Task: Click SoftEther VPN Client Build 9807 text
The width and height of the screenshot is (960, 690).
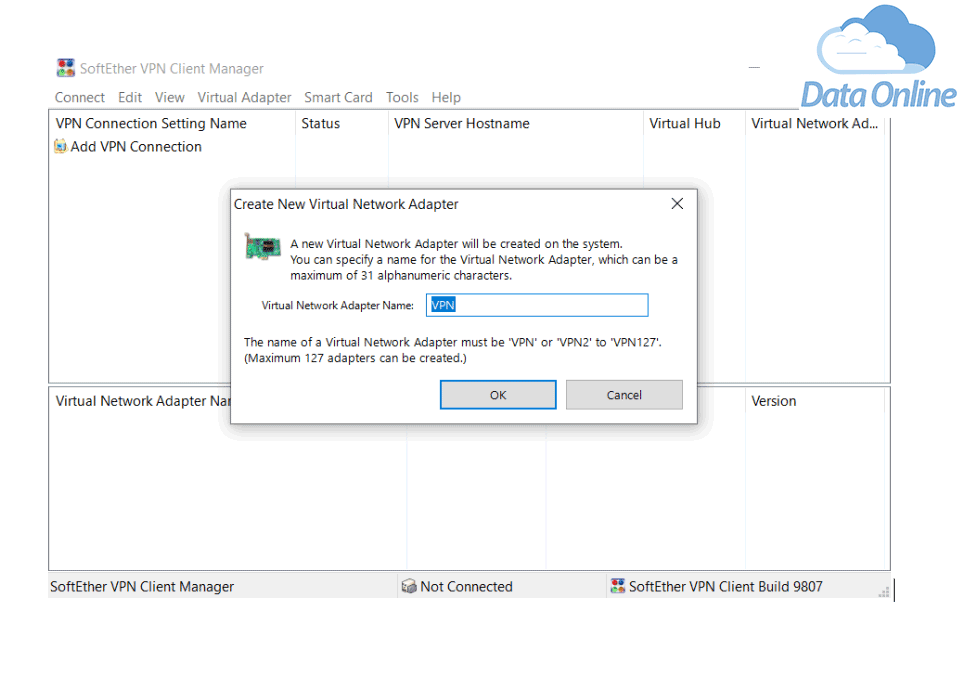Action: click(x=726, y=587)
